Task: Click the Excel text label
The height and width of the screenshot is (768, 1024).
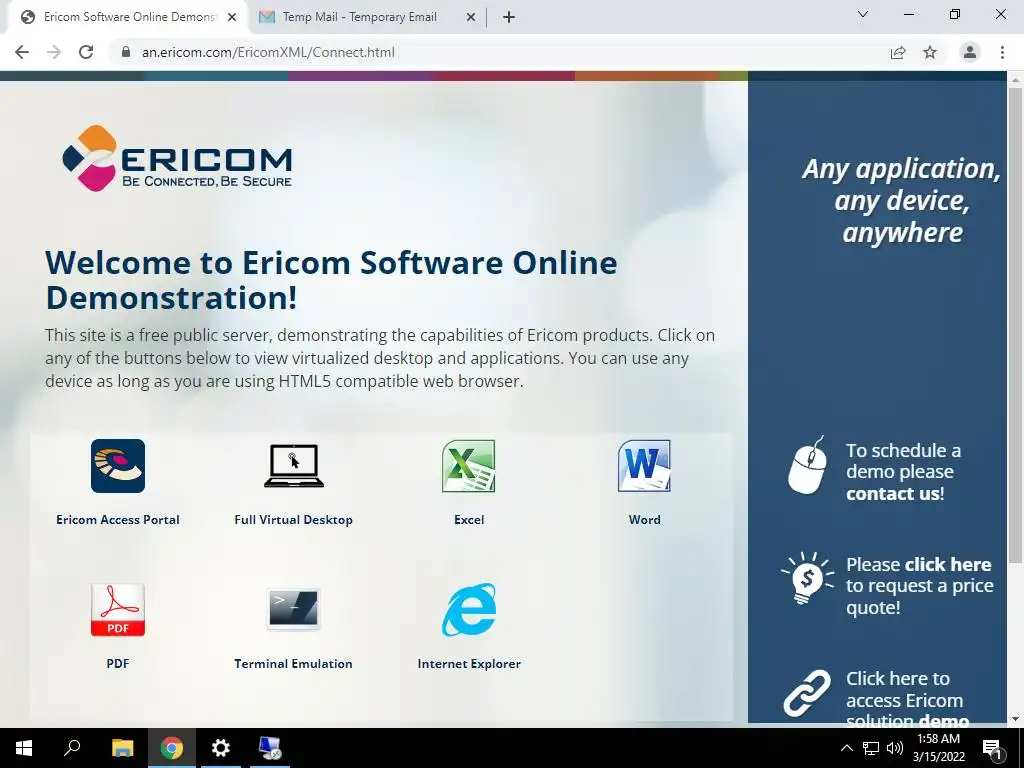Action: click(469, 520)
